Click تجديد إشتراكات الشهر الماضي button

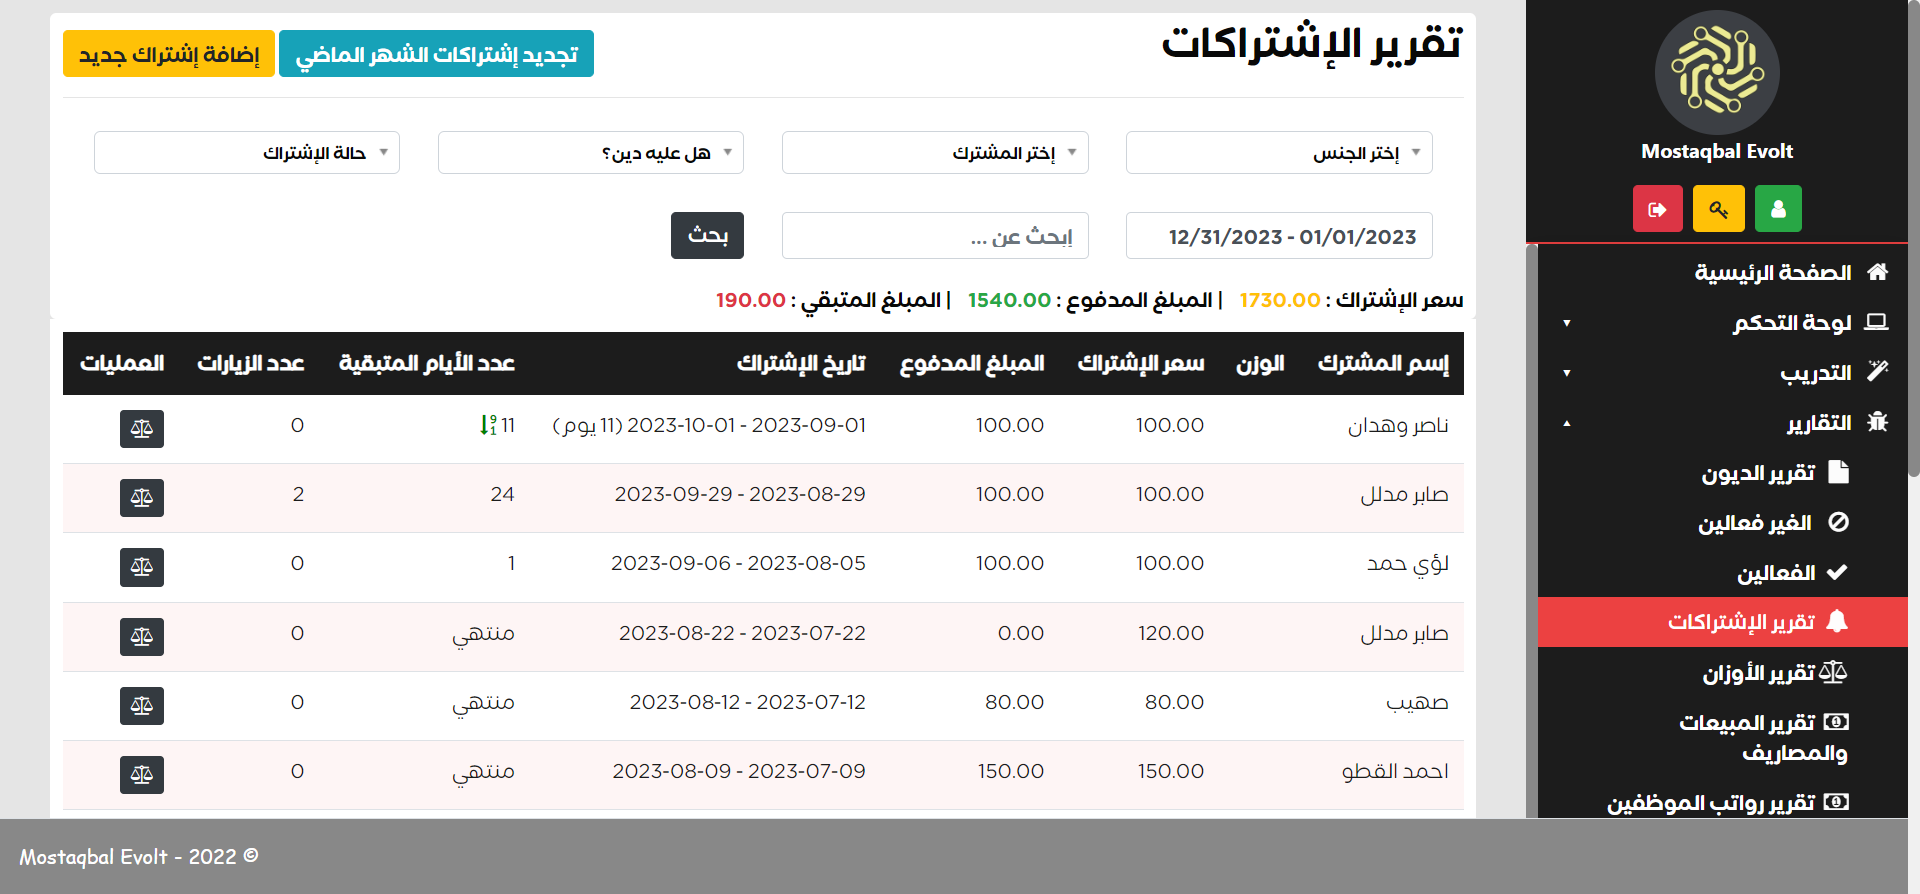click(x=436, y=54)
